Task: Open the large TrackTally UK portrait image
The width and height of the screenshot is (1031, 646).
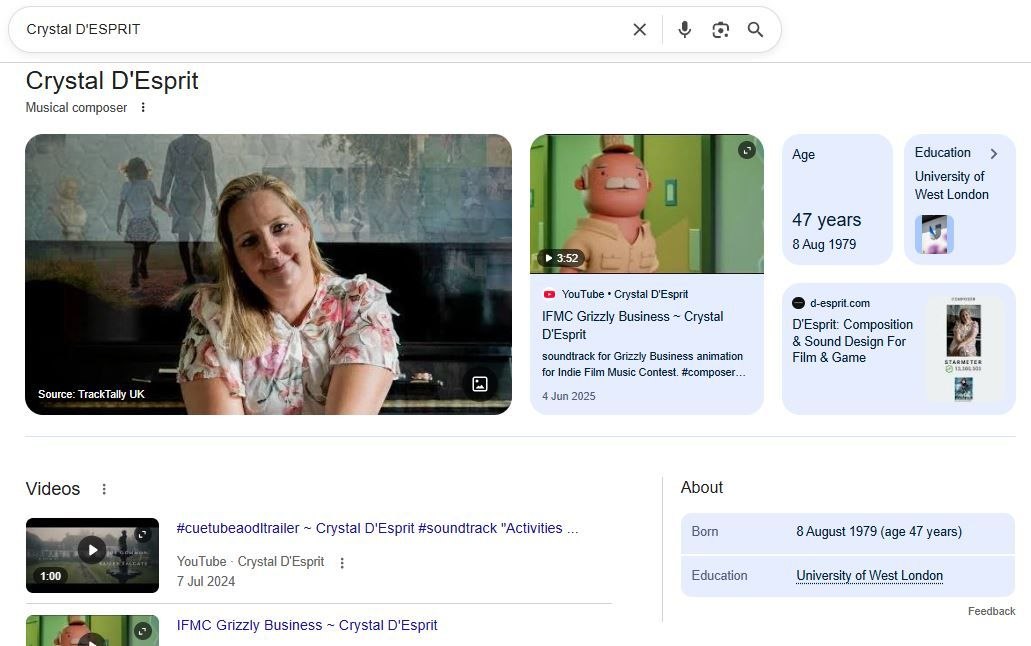Action: (x=268, y=274)
